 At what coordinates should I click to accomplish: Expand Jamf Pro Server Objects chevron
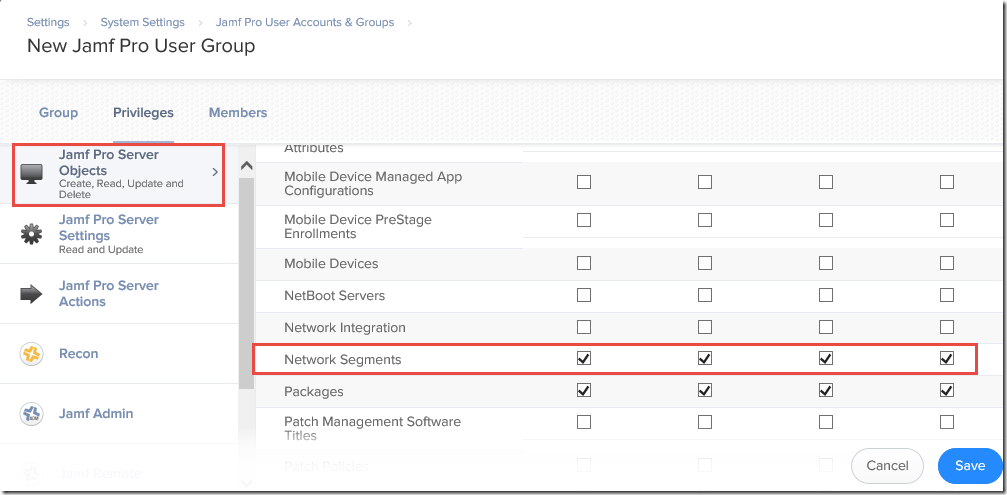(x=215, y=172)
